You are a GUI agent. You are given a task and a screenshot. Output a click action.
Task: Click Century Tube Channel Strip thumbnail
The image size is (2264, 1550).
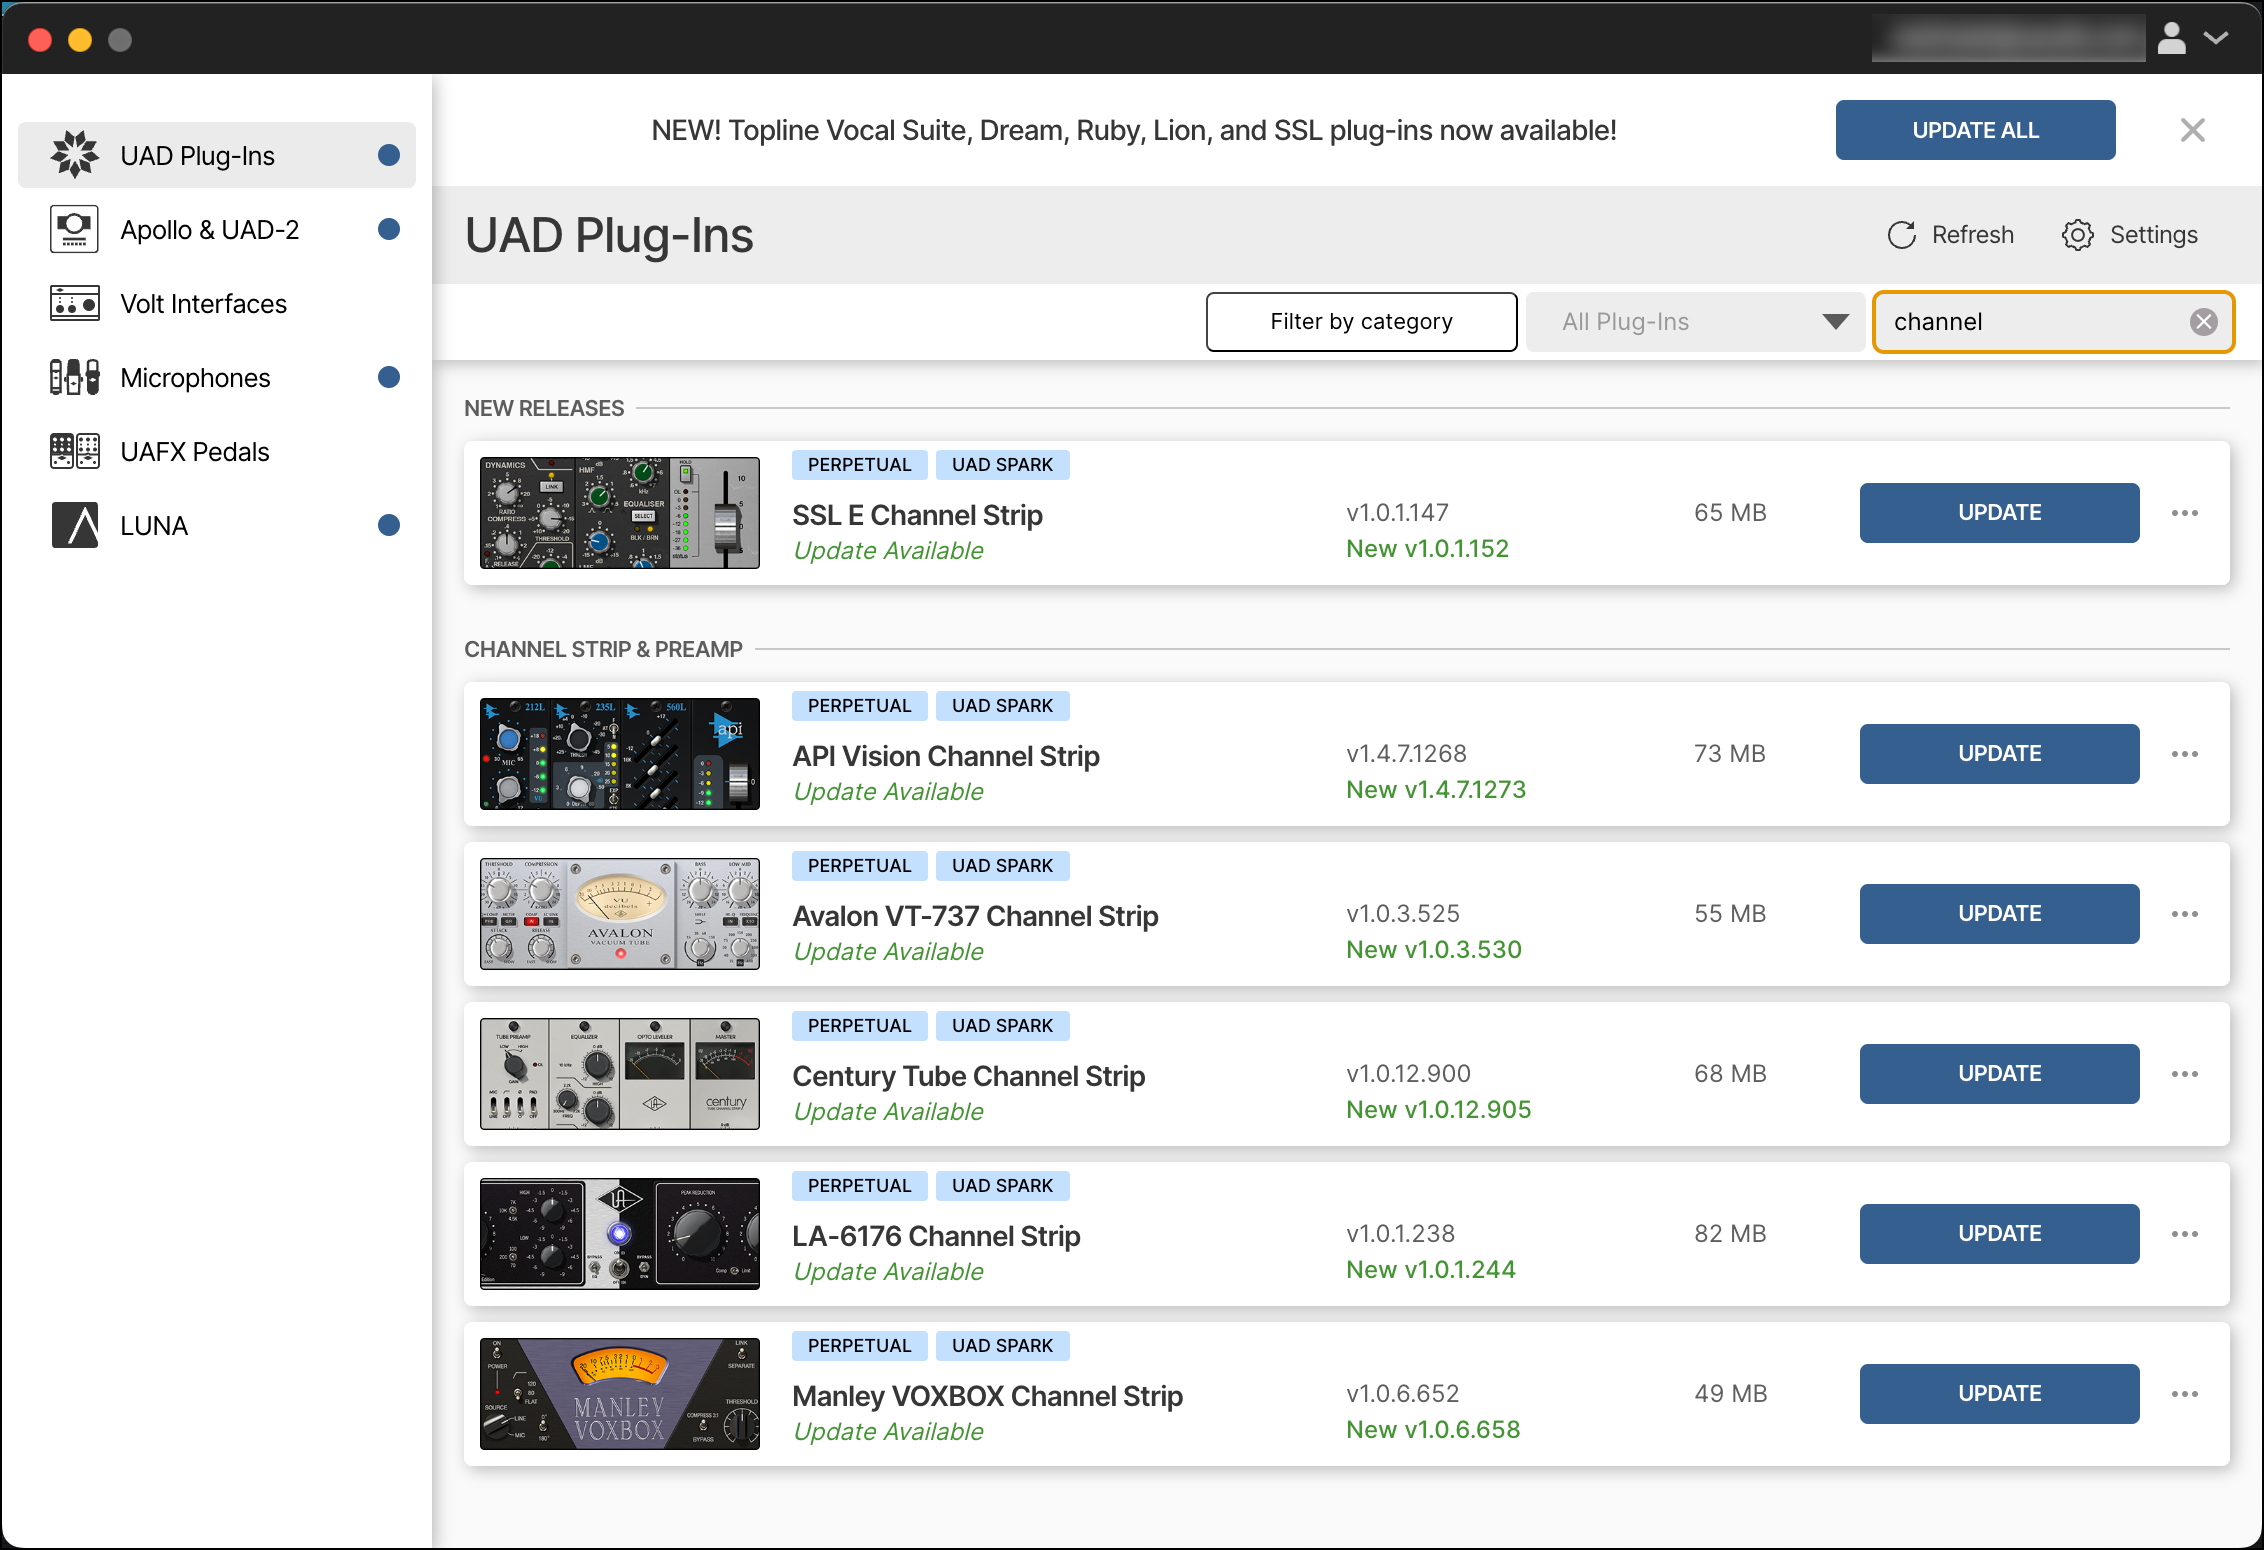620,1074
